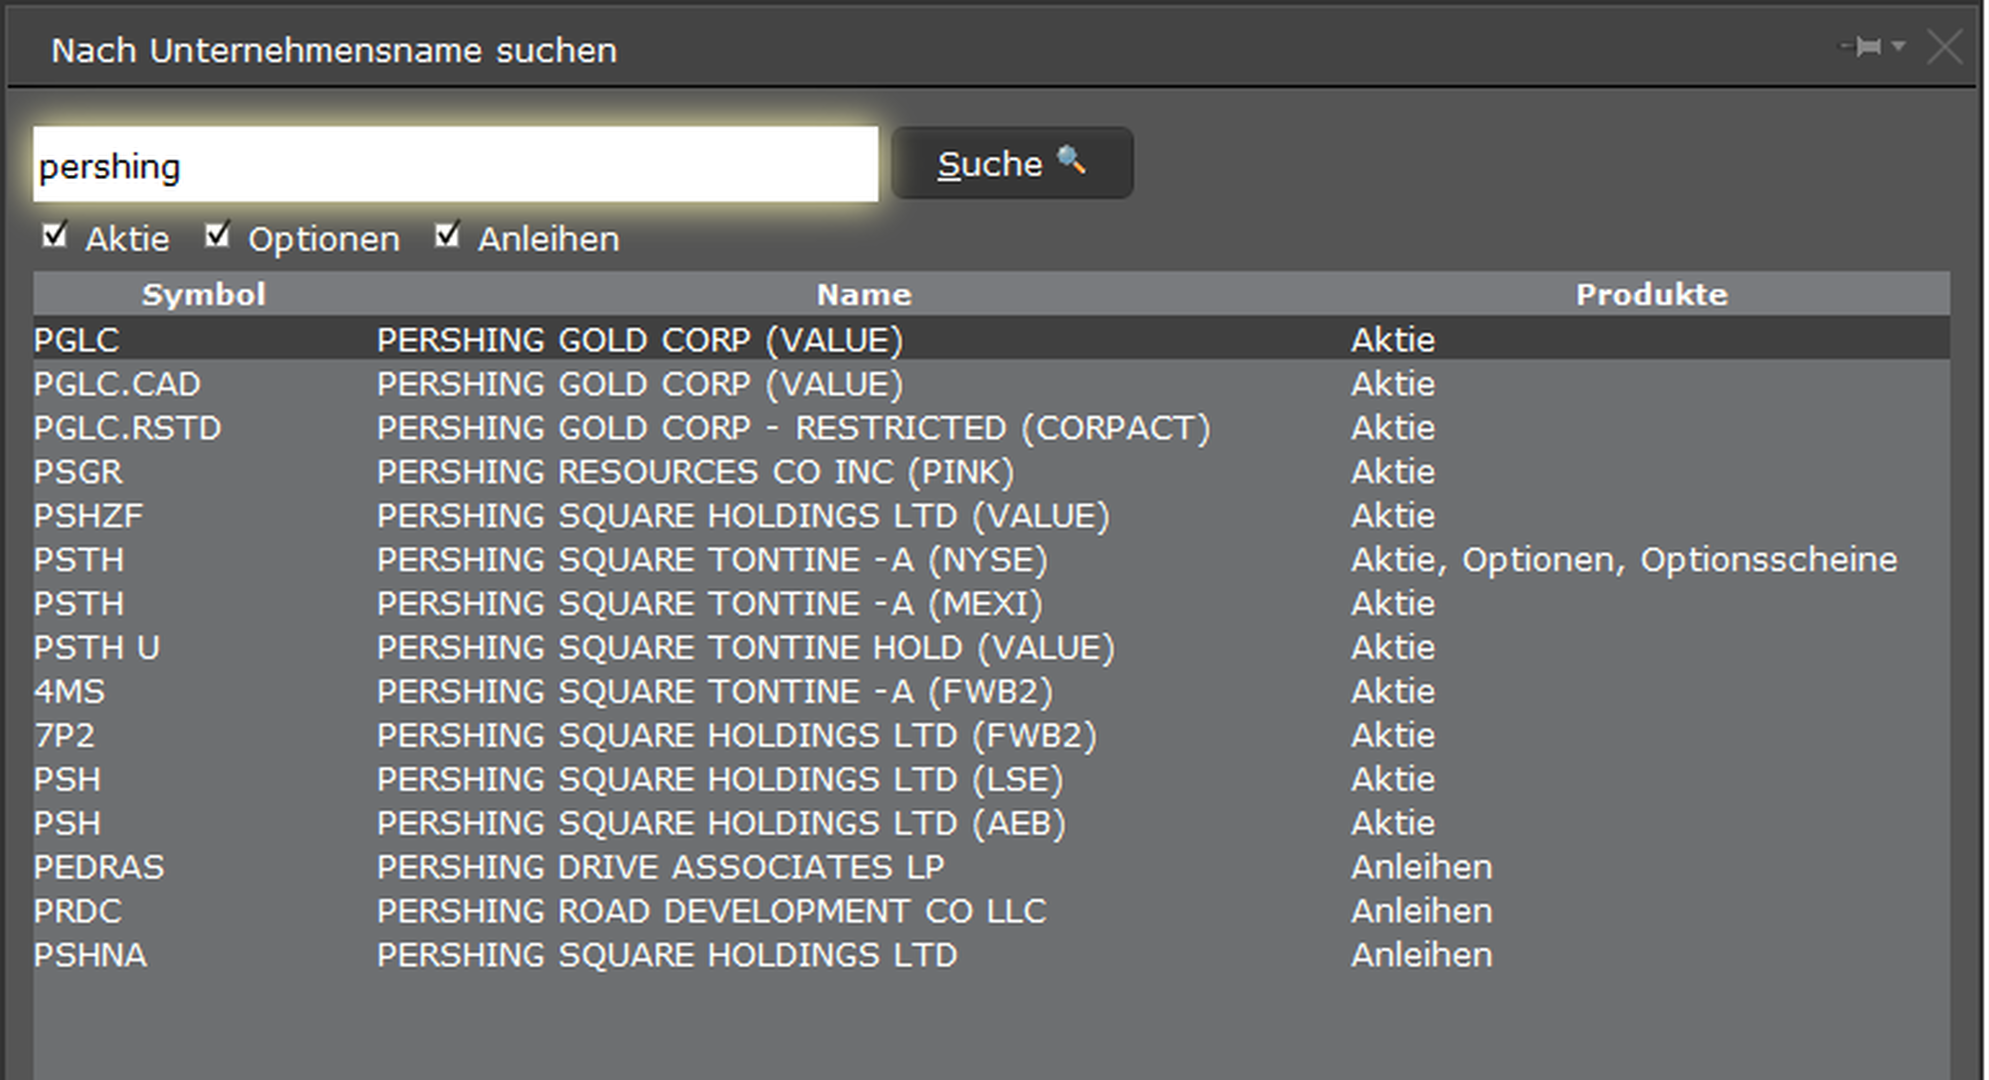The width and height of the screenshot is (1989, 1080).
Task: Toggle the Anleihen checkbox
Action: (447, 235)
